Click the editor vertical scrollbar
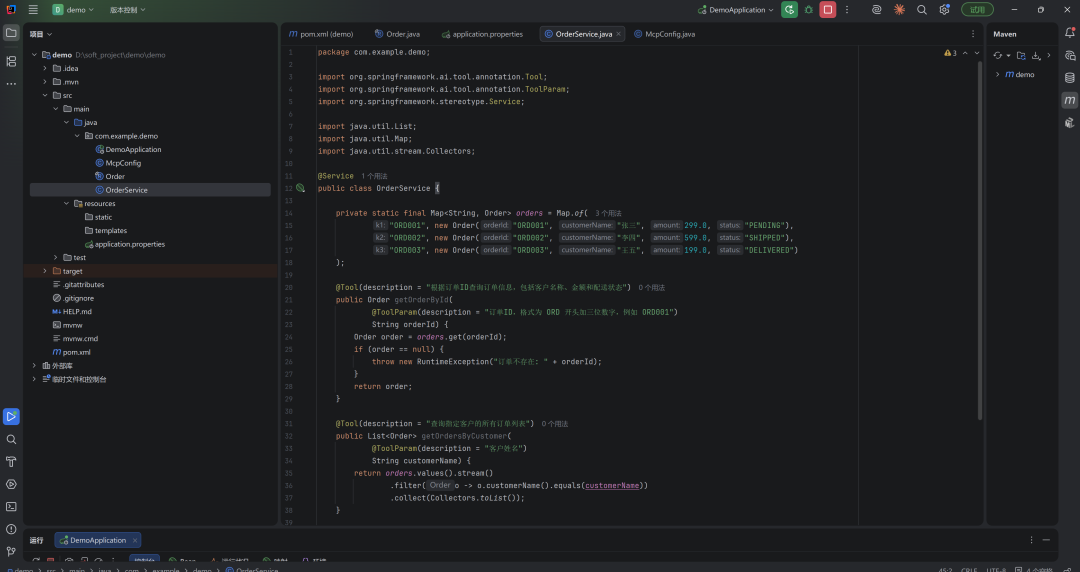1080x572 pixels. pyautogui.click(x=980, y=239)
